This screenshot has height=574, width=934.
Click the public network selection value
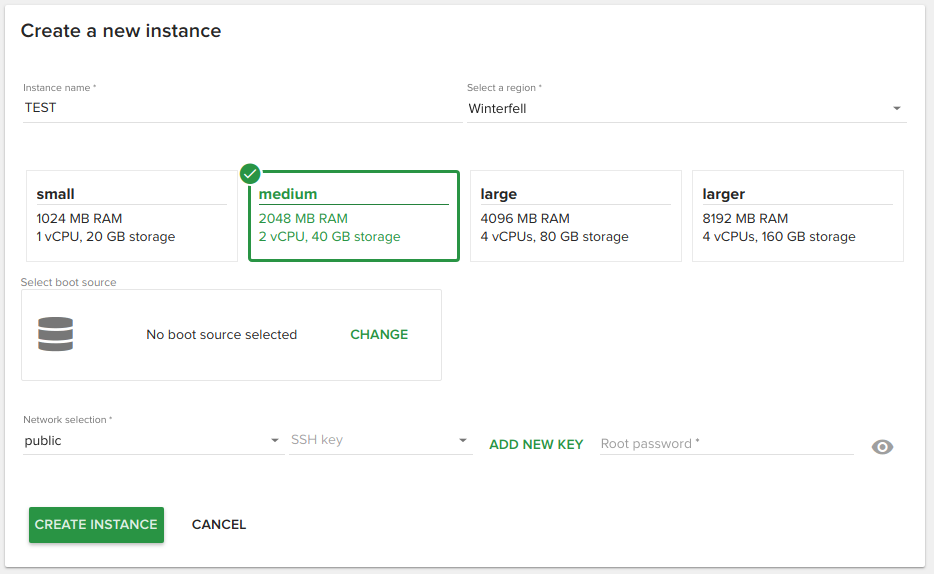44,441
